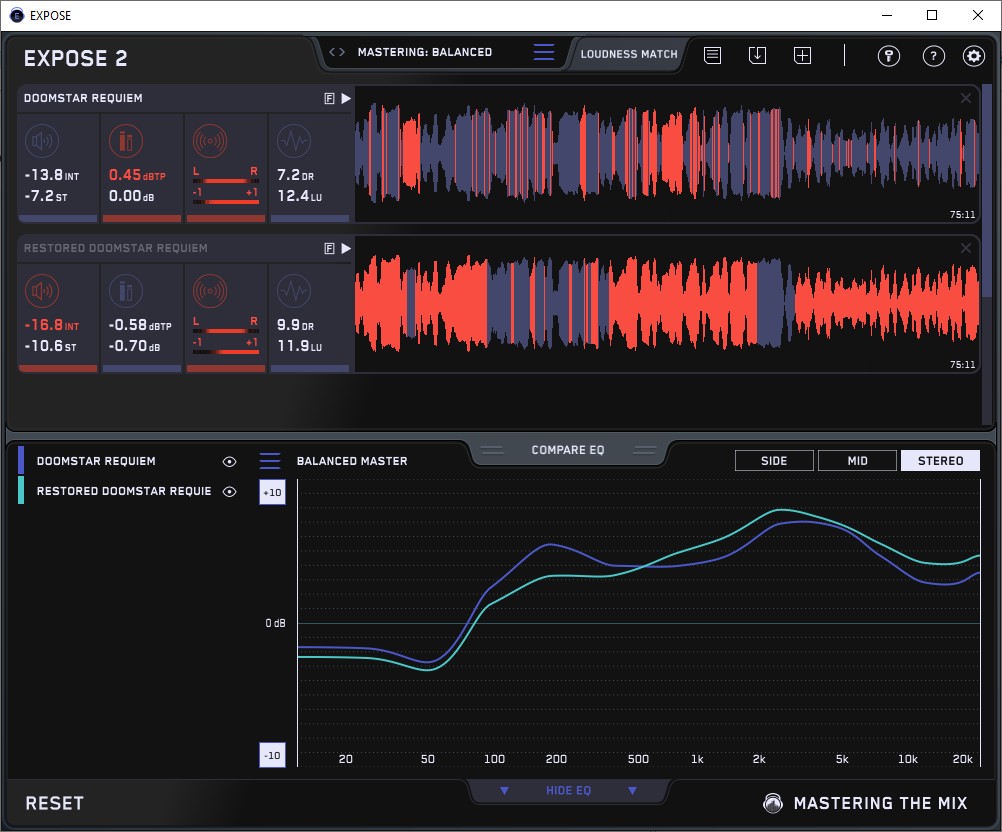Click the Restored Doomstar Requiem track title
This screenshot has width=1002, height=832.
pyautogui.click(x=116, y=249)
